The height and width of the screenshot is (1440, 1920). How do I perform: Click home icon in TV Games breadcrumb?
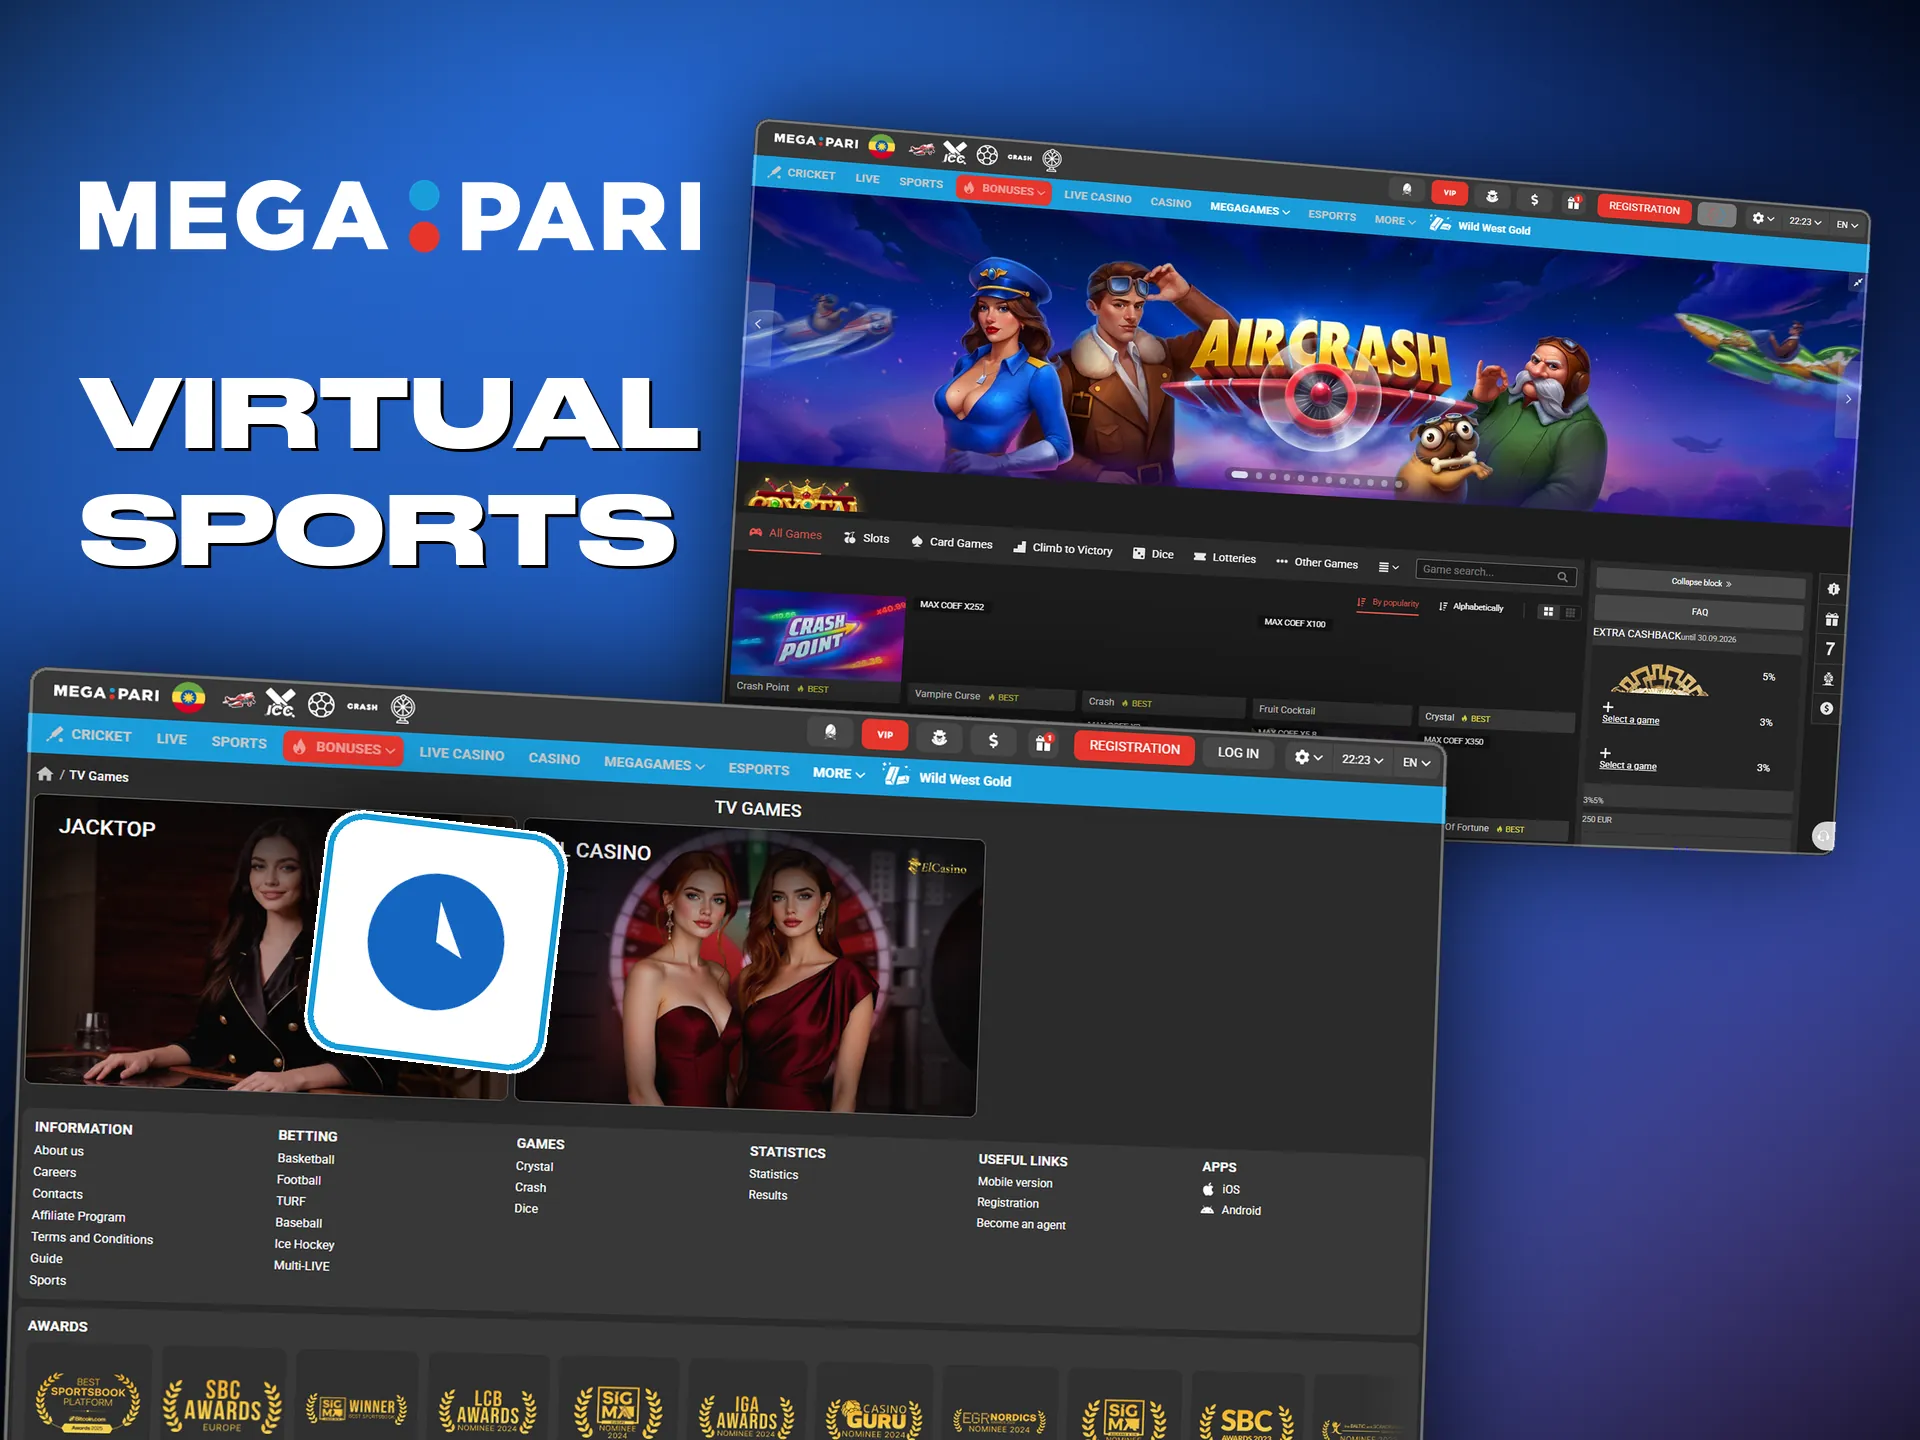pos(45,774)
